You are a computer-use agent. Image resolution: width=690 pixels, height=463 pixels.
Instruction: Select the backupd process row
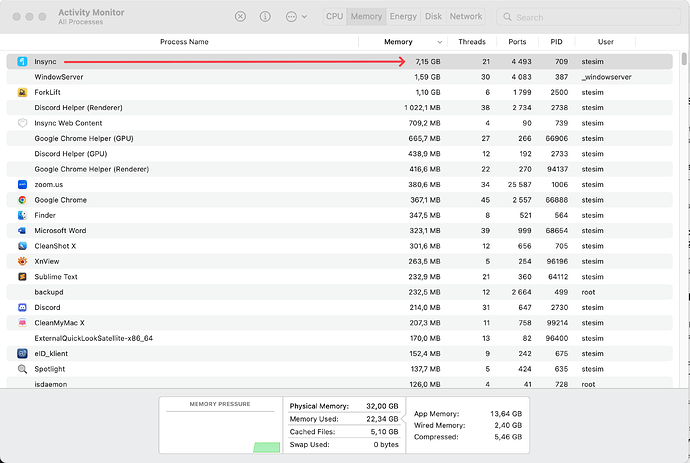pos(339,292)
